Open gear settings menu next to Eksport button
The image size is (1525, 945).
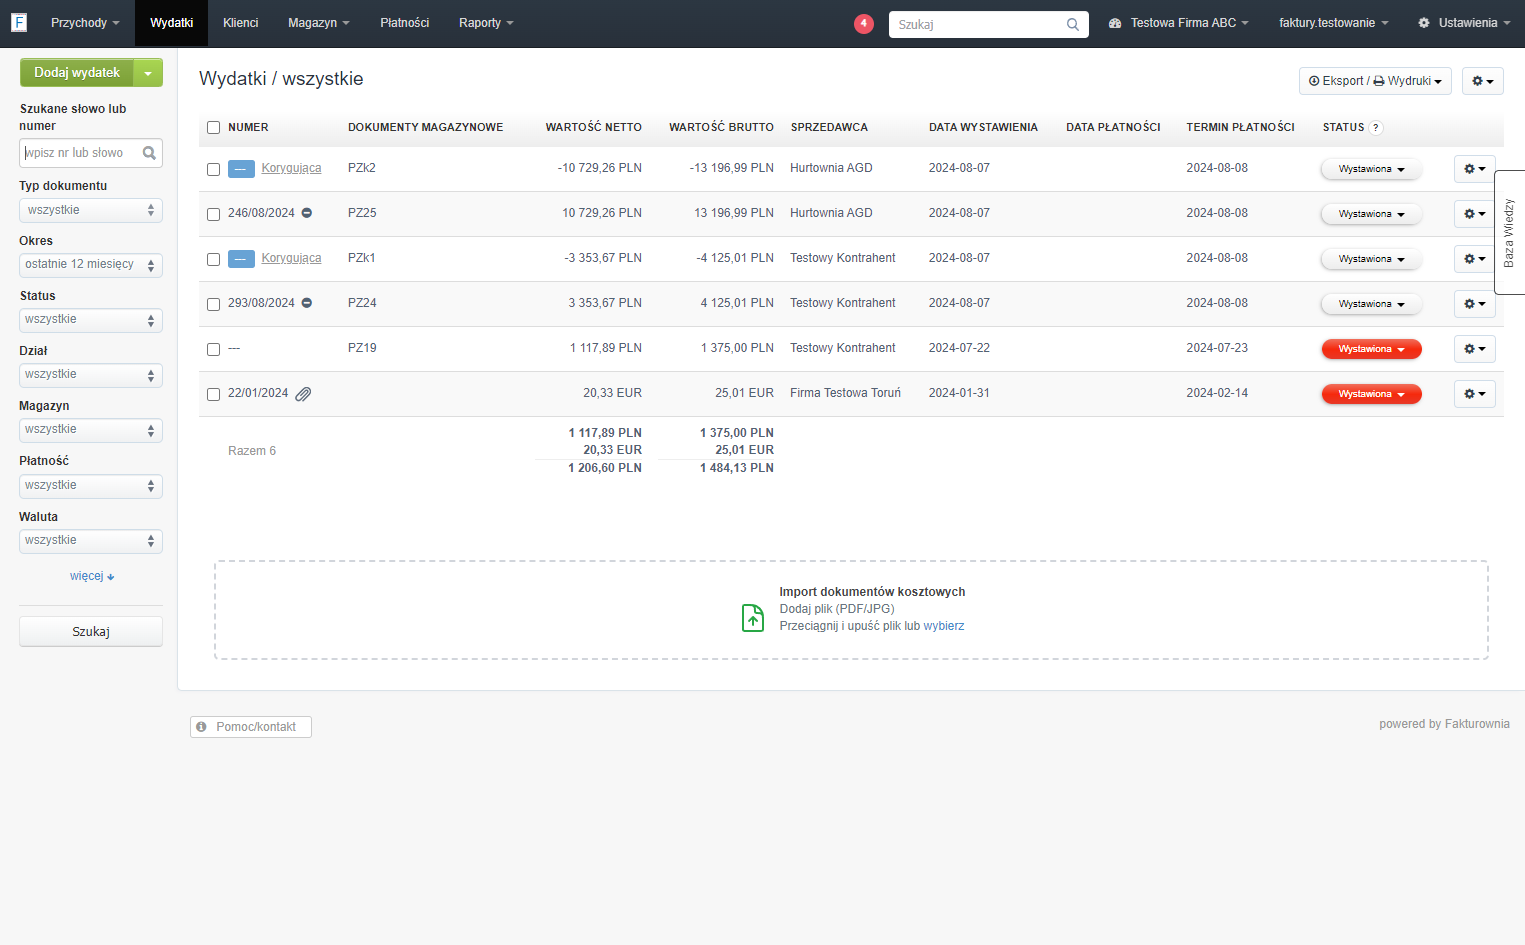coord(1483,81)
